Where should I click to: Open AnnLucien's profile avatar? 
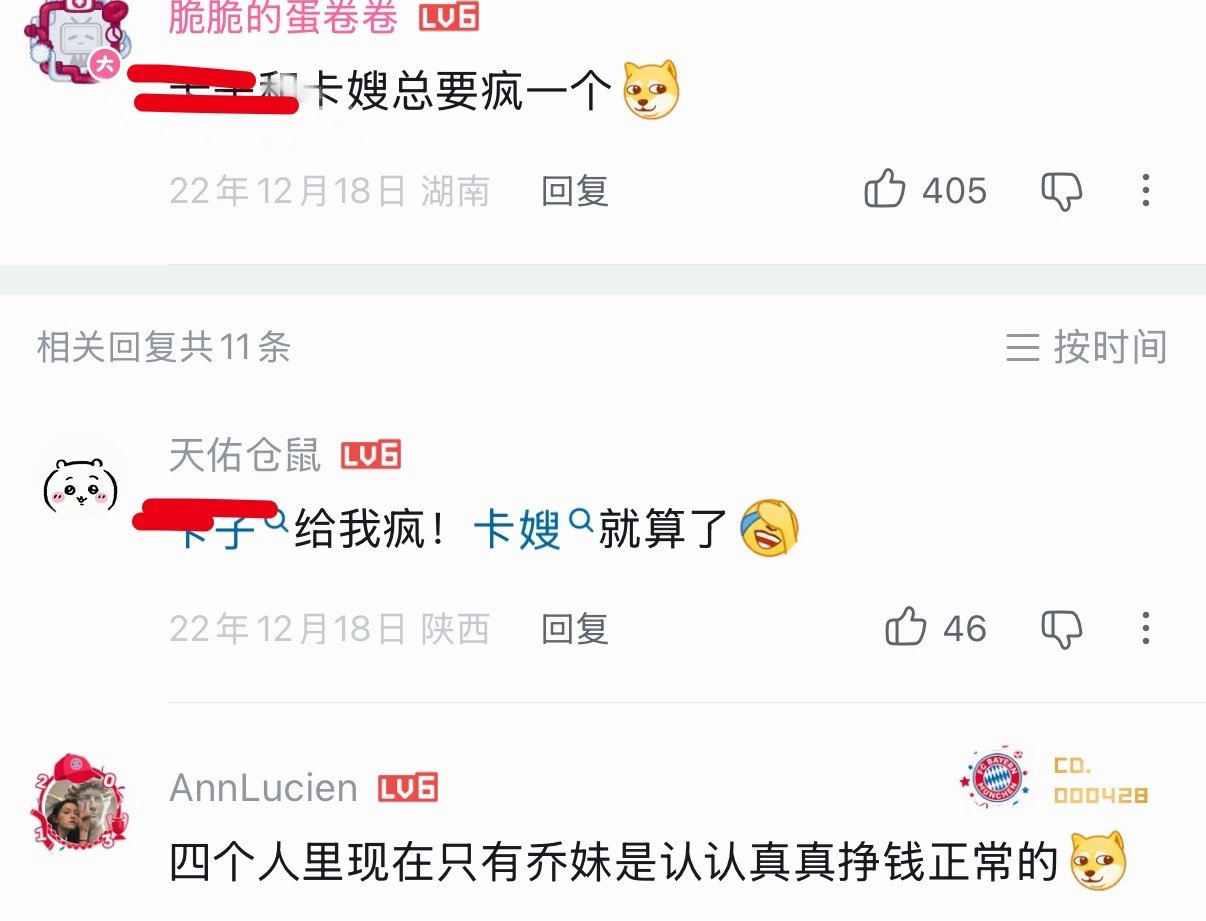[81, 806]
